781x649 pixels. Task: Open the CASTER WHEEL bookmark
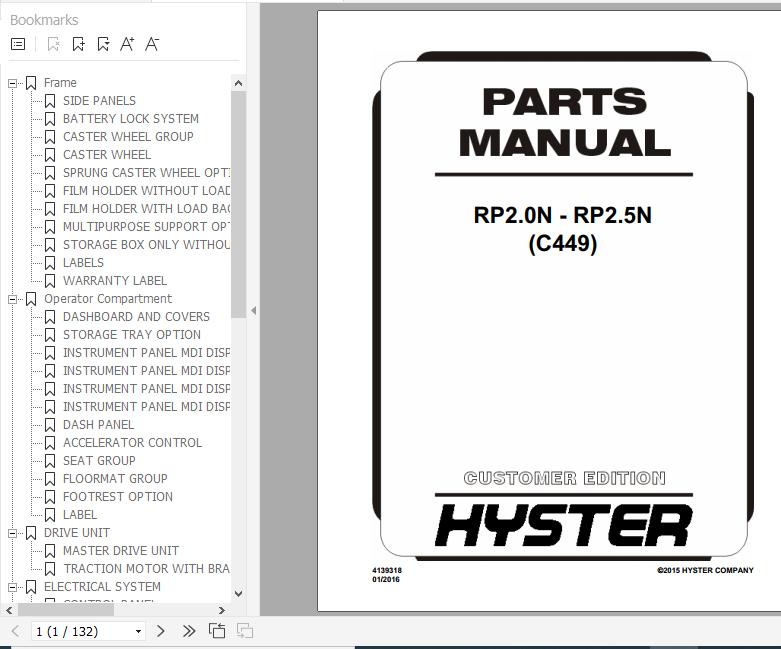(x=107, y=154)
